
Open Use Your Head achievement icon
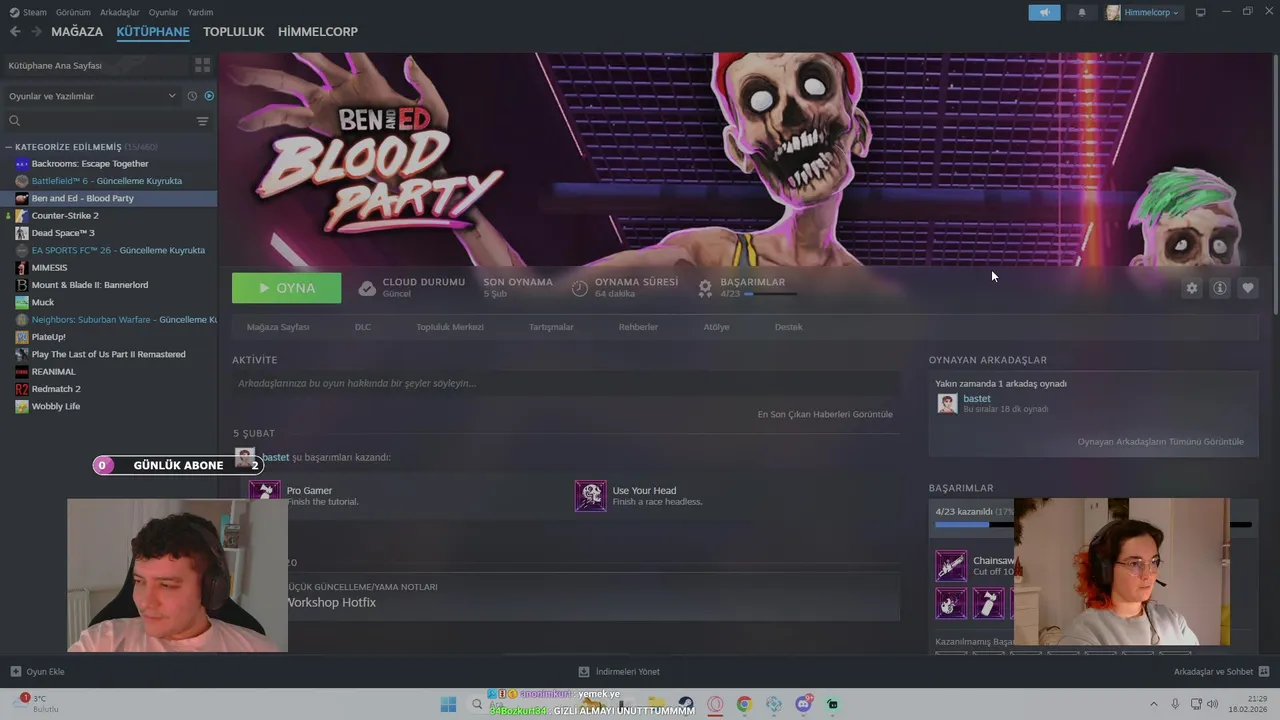590,496
